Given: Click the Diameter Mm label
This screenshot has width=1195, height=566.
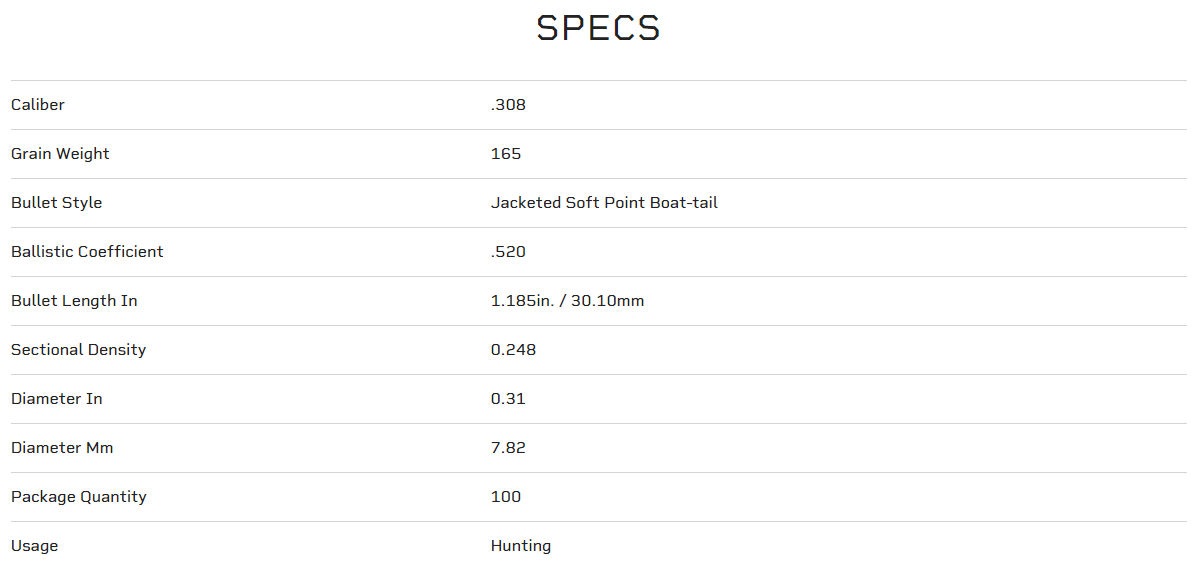Looking at the screenshot, I should coord(62,448).
